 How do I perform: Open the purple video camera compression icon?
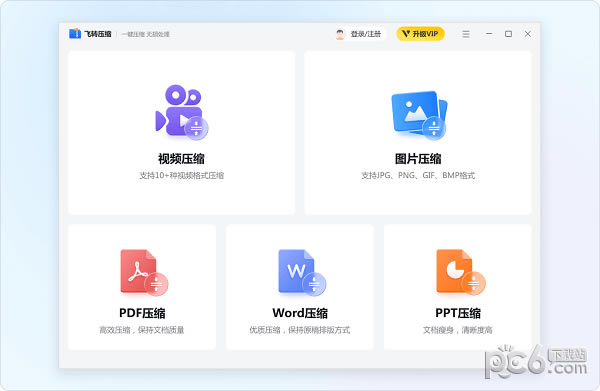[182, 112]
